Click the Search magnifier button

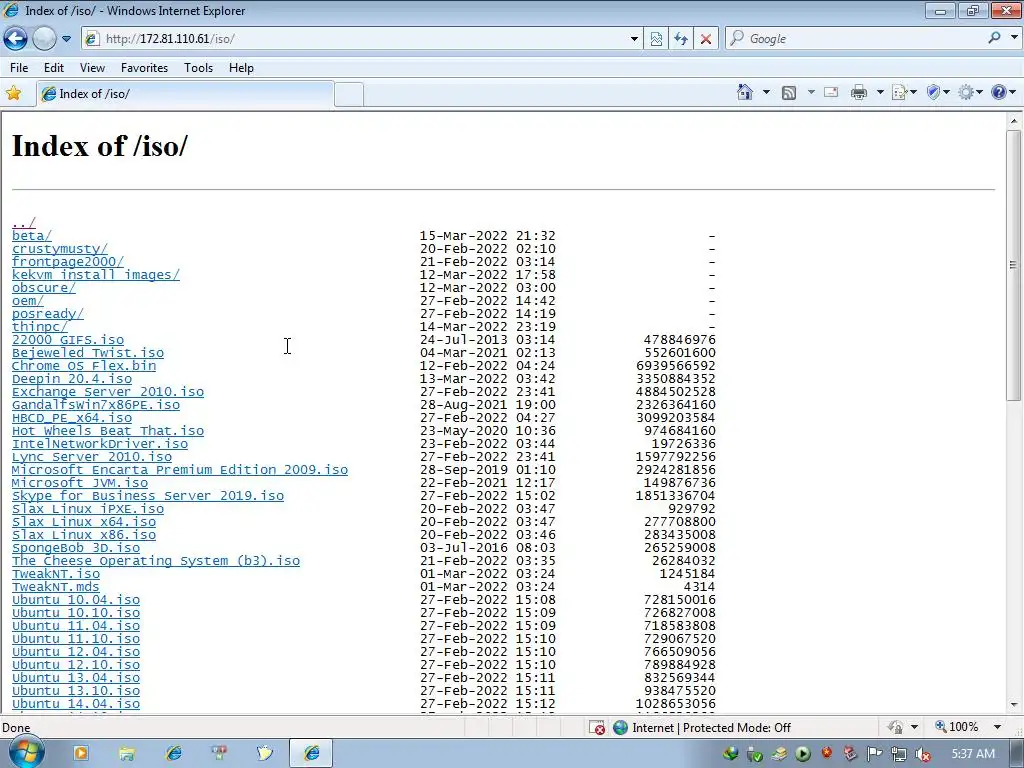pyautogui.click(x=995, y=38)
